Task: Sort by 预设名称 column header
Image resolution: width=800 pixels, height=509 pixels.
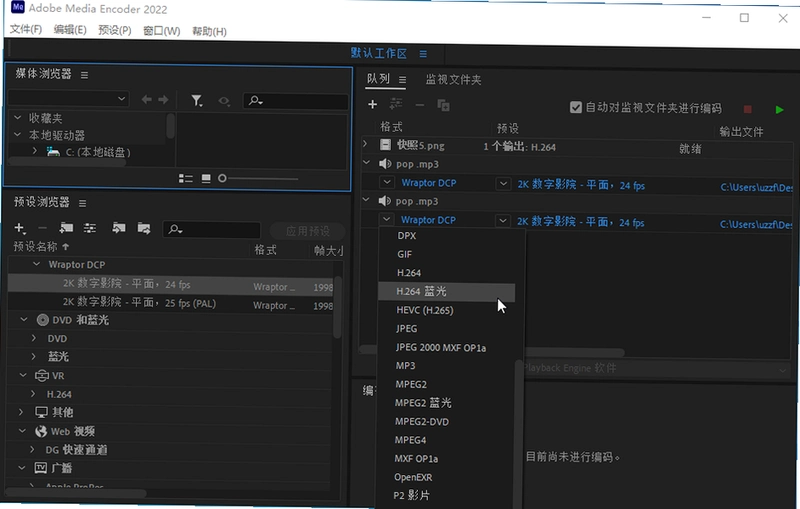Action: [x=35, y=246]
